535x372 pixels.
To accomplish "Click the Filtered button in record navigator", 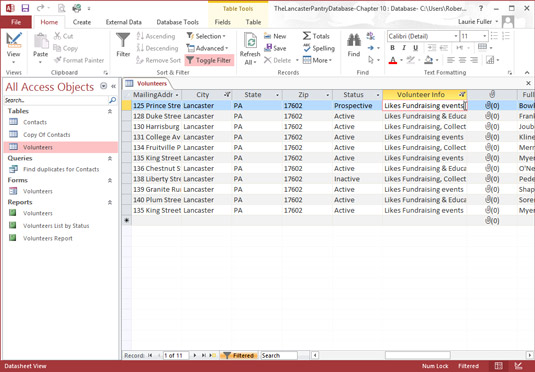I will click(239, 356).
